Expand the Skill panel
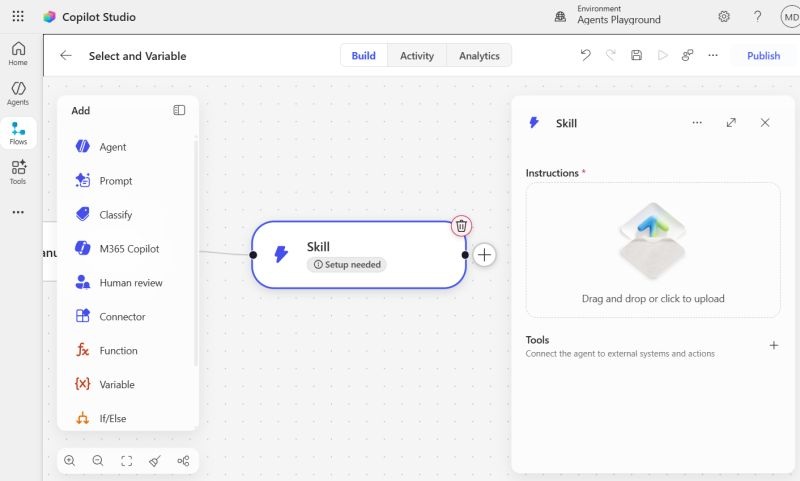 point(731,122)
